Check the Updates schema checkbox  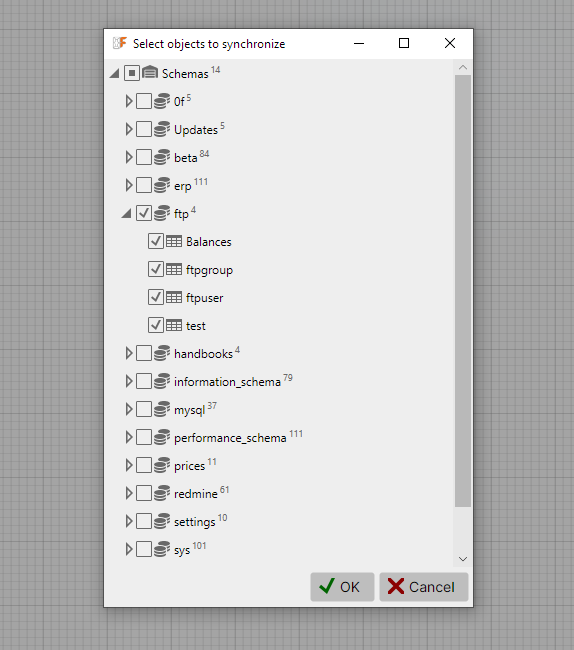click(x=144, y=129)
